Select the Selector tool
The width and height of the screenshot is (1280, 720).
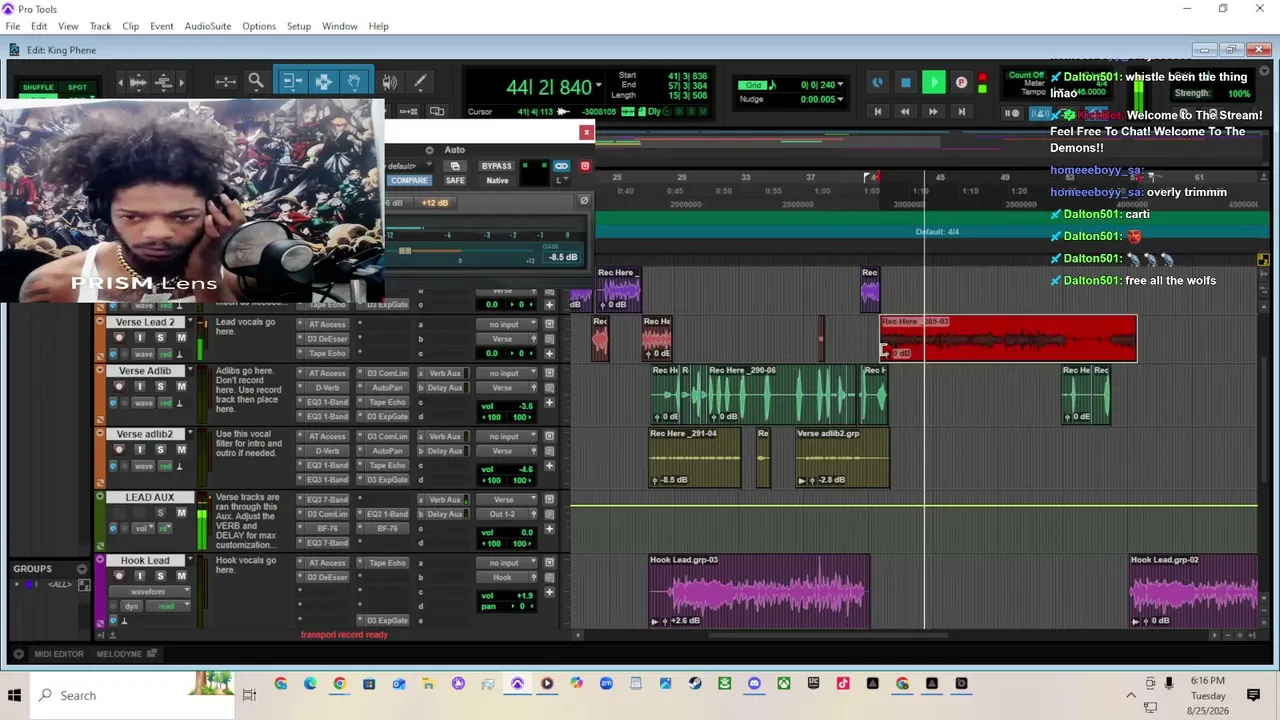[x=323, y=82]
